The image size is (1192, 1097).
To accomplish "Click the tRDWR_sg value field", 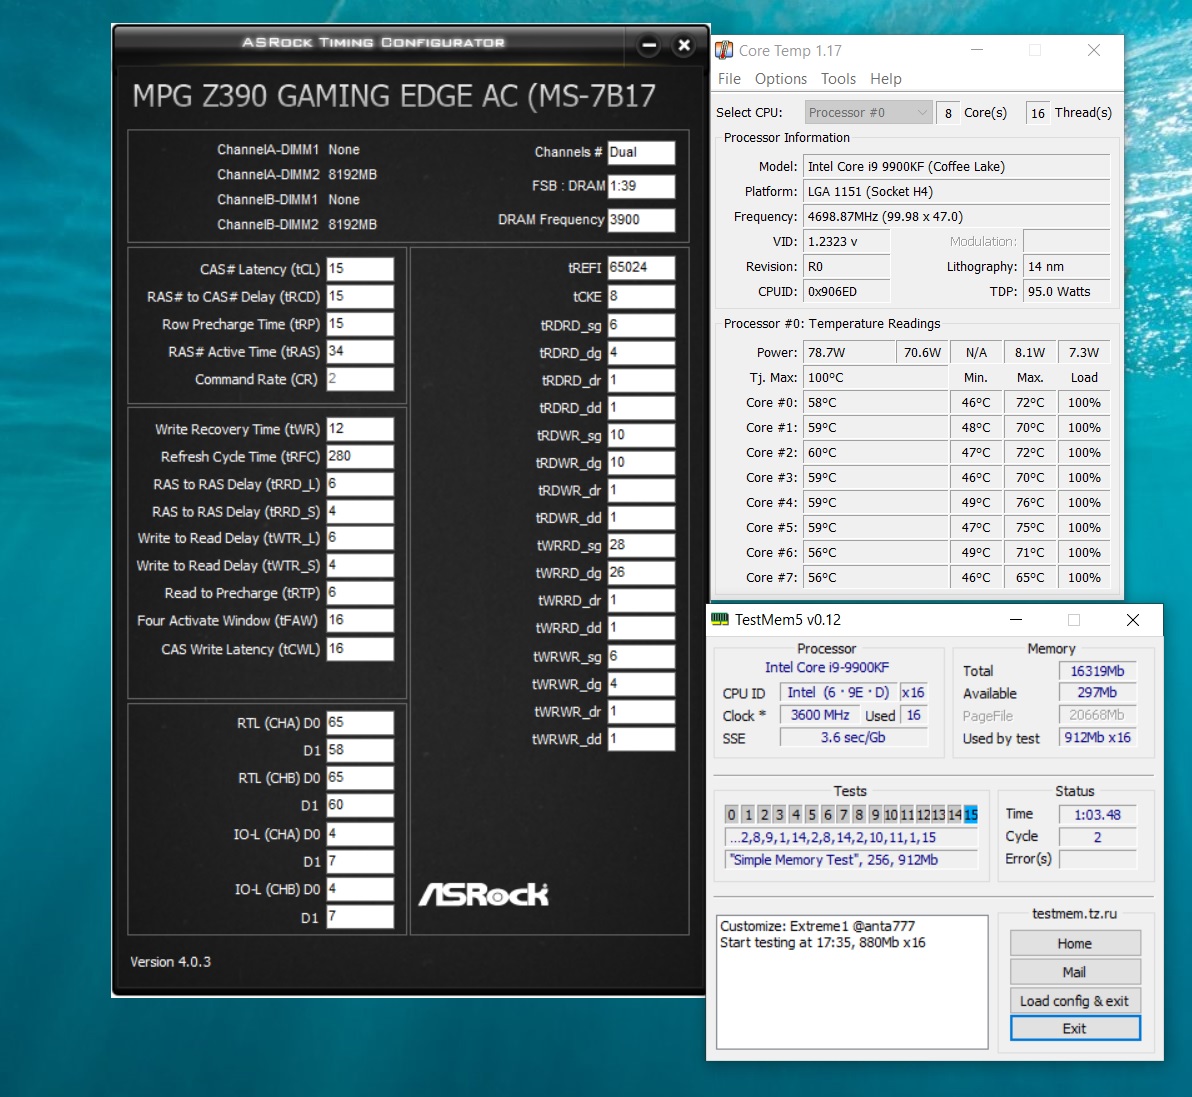I will coord(641,435).
